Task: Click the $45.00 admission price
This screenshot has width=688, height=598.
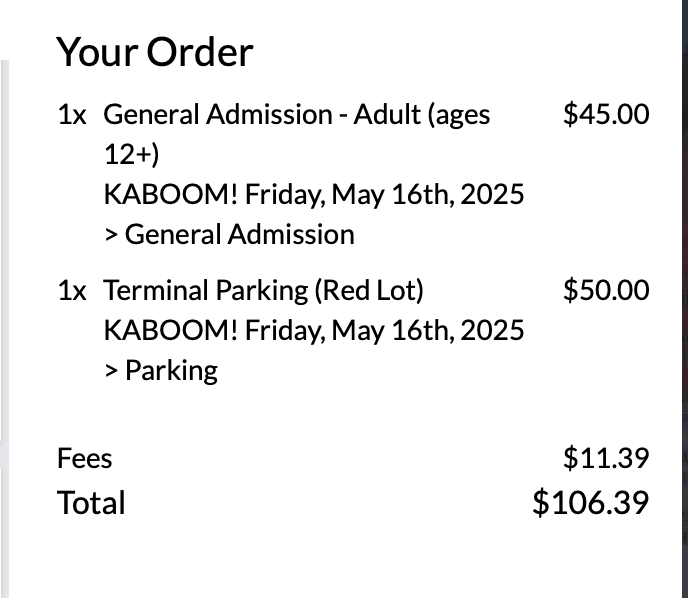Action: 606,114
